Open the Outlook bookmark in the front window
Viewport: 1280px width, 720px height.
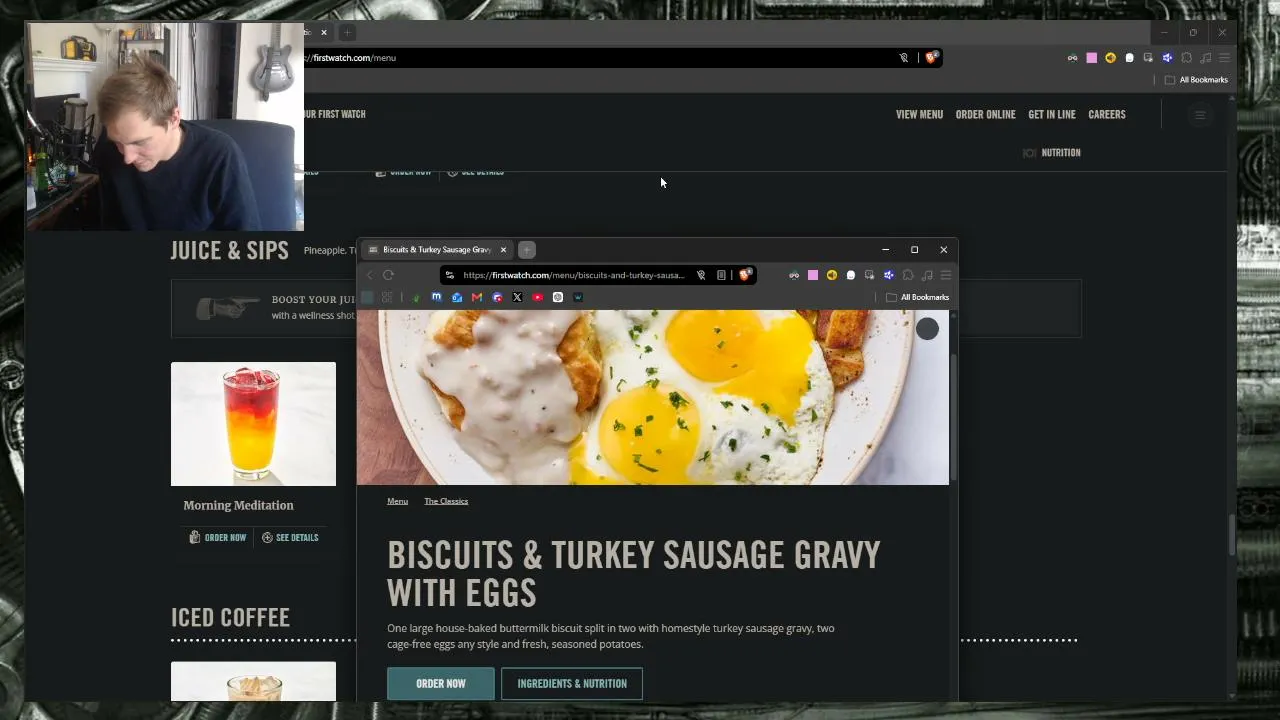pyautogui.click(x=457, y=297)
